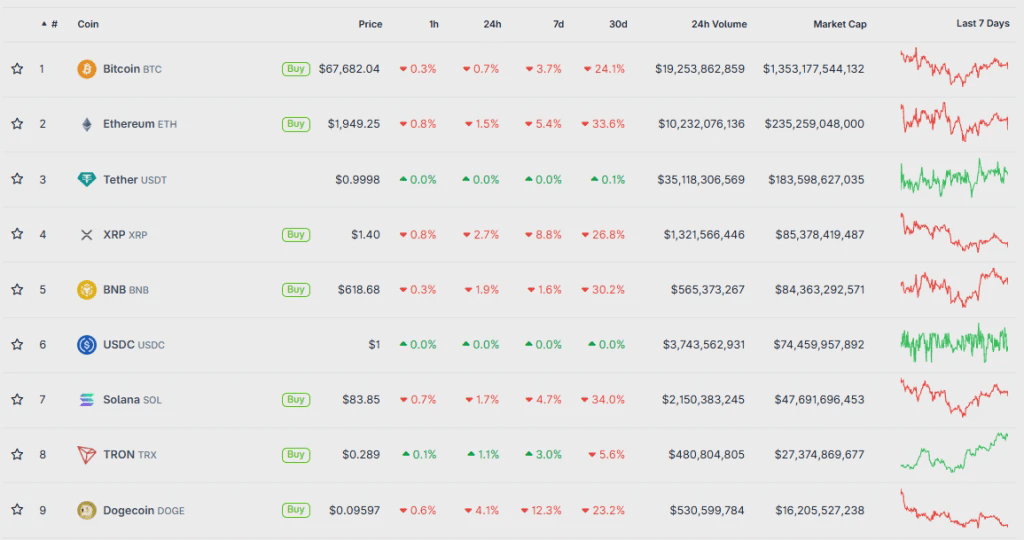Click the BNB logo icon
Image resolution: width=1024 pixels, height=540 pixels.
[87, 290]
